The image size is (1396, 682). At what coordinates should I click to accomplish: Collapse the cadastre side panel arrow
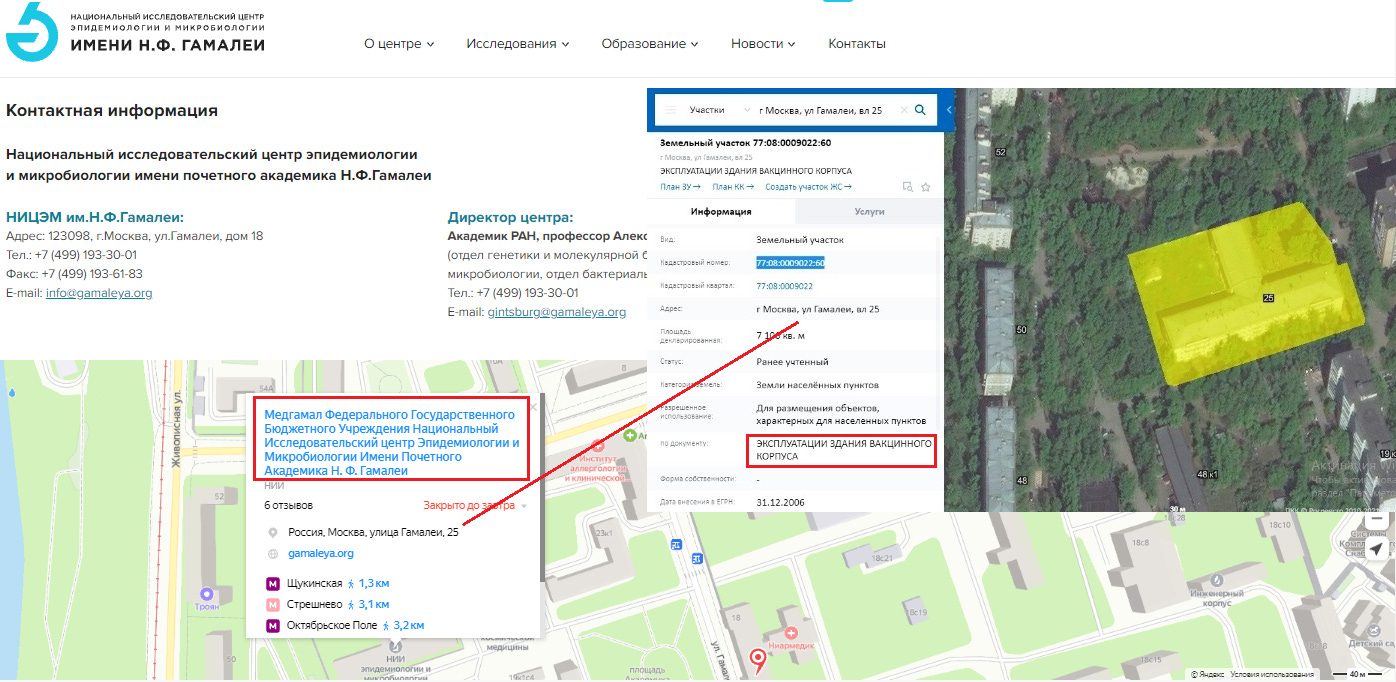point(949,110)
